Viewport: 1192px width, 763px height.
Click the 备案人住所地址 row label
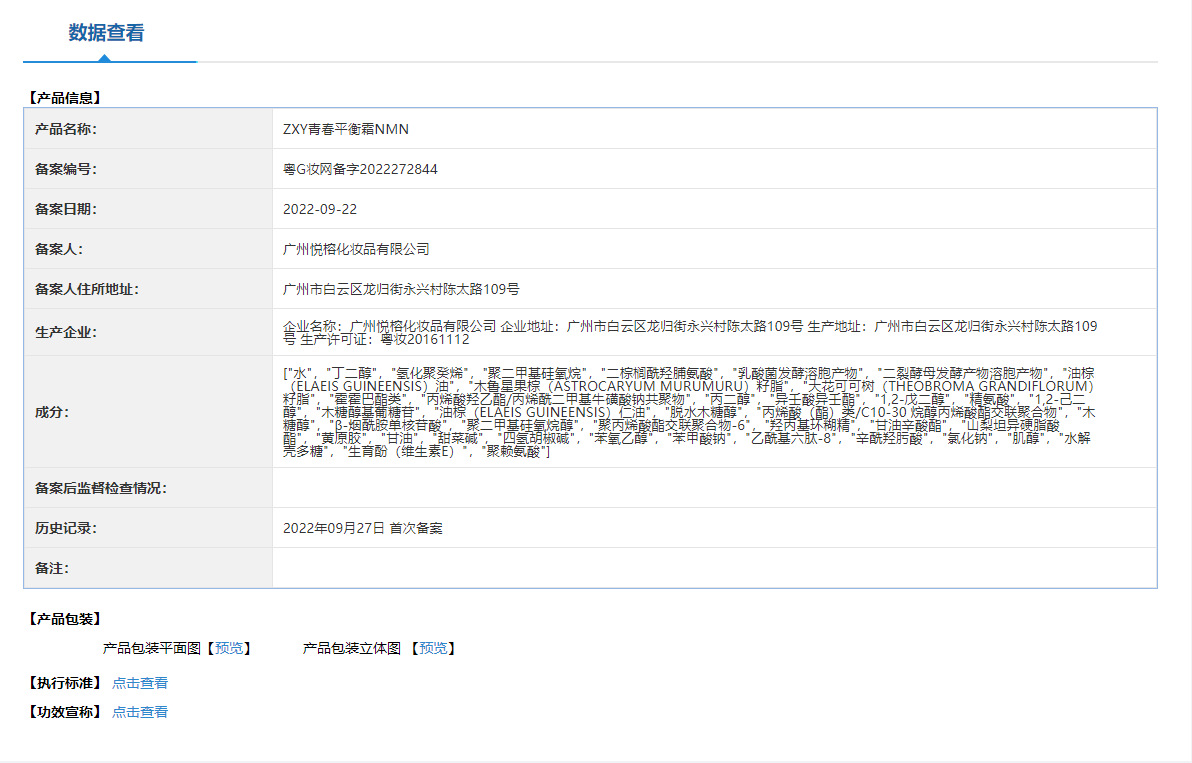point(87,289)
